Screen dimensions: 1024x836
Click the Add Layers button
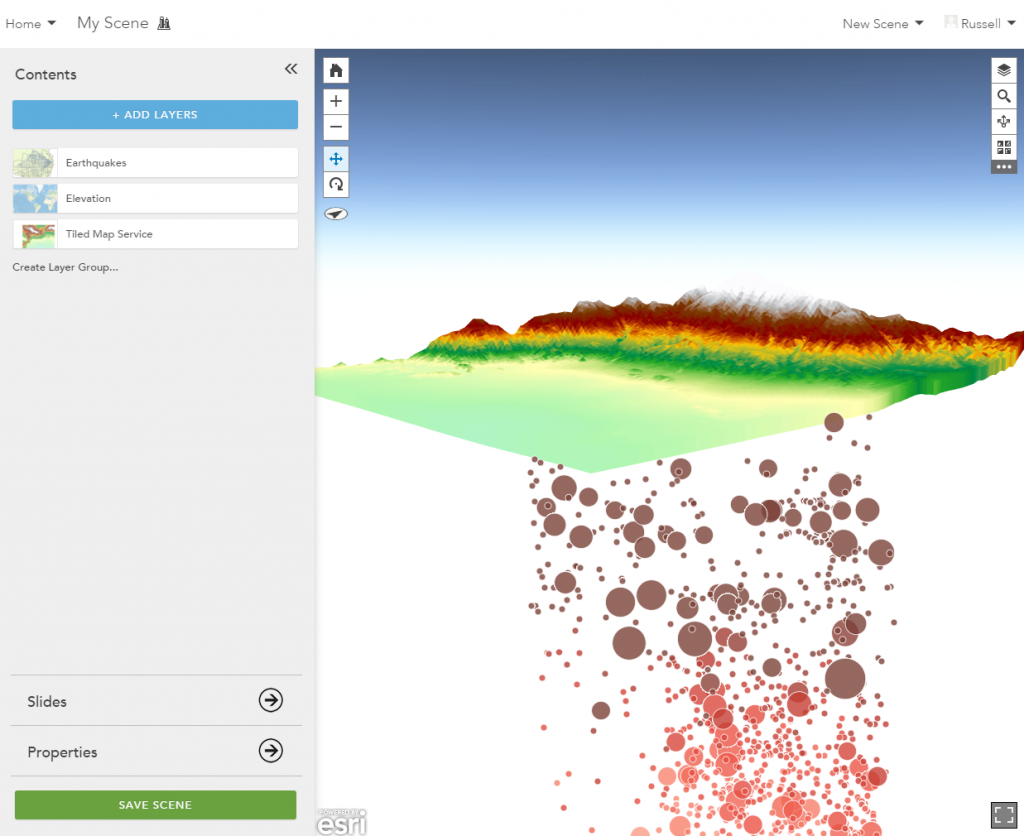155,114
